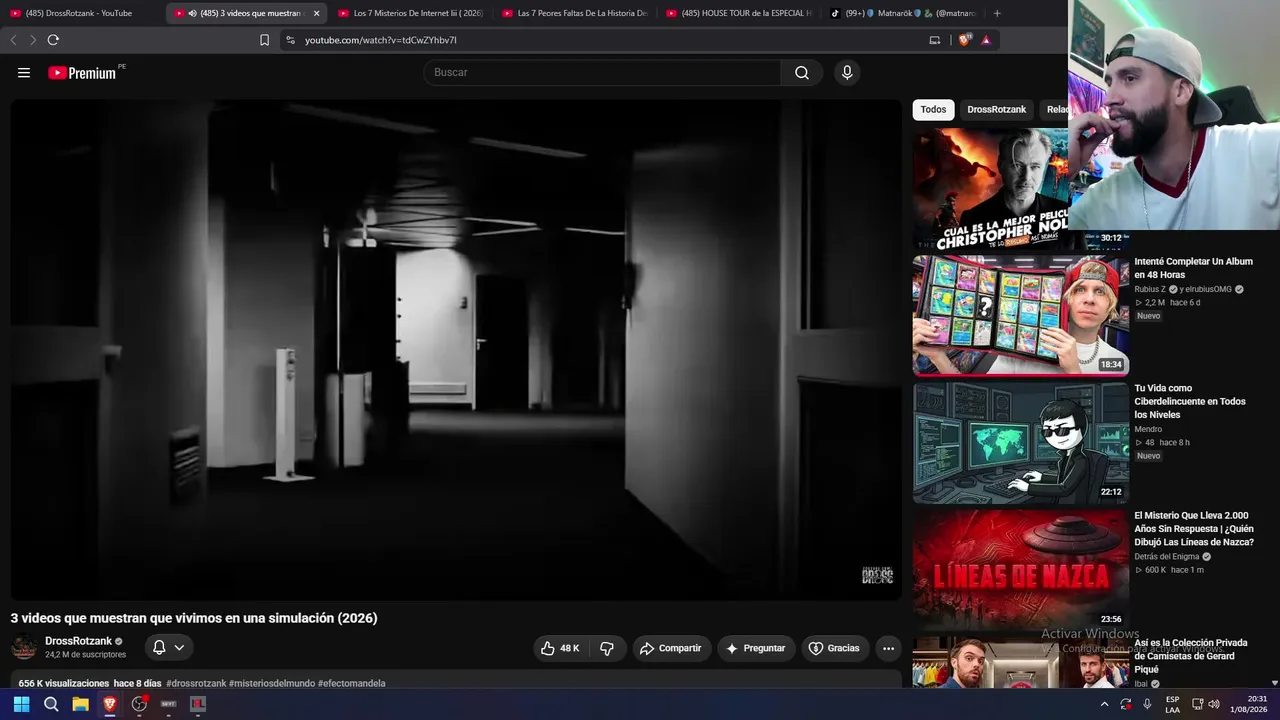The width and height of the screenshot is (1280, 720).
Task: Open the Brave browser taskbar icon
Action: (x=110, y=704)
